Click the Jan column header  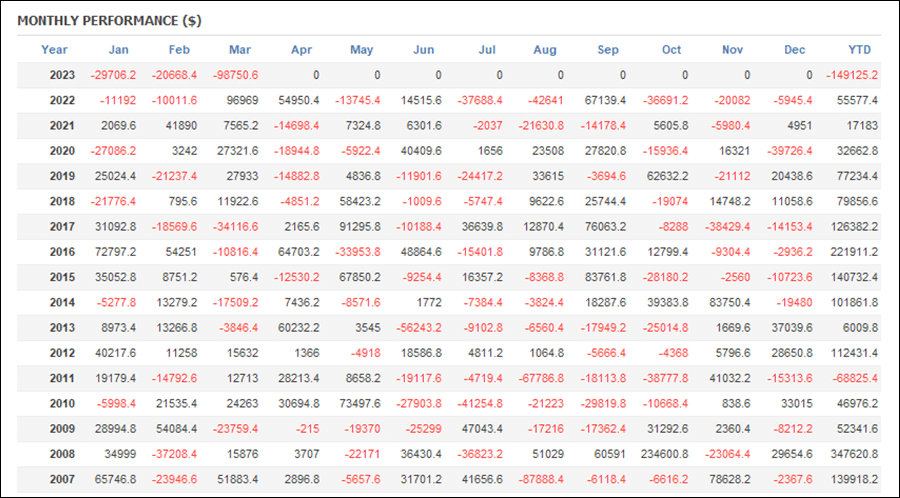pos(119,50)
